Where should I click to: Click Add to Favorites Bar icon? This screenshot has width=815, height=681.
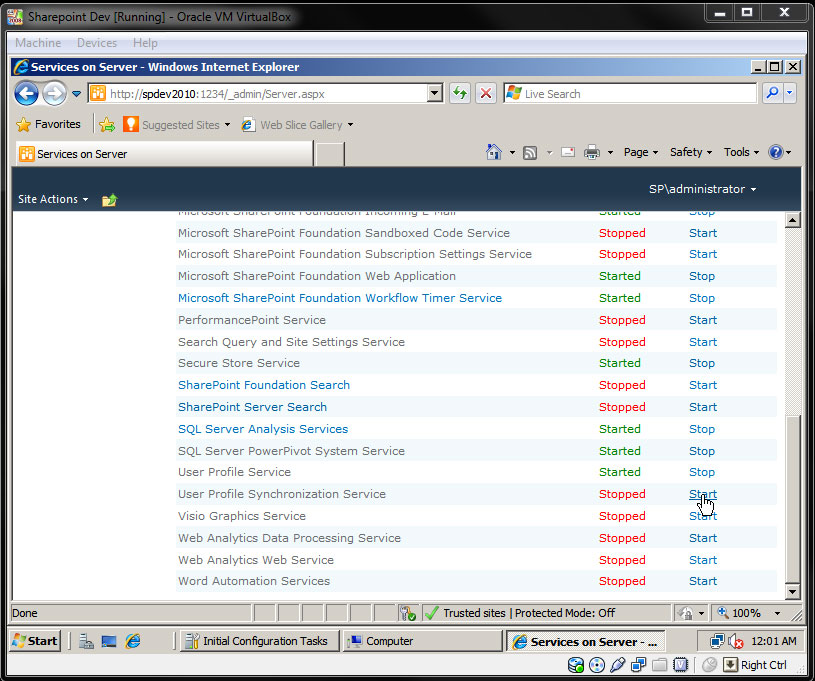107,124
